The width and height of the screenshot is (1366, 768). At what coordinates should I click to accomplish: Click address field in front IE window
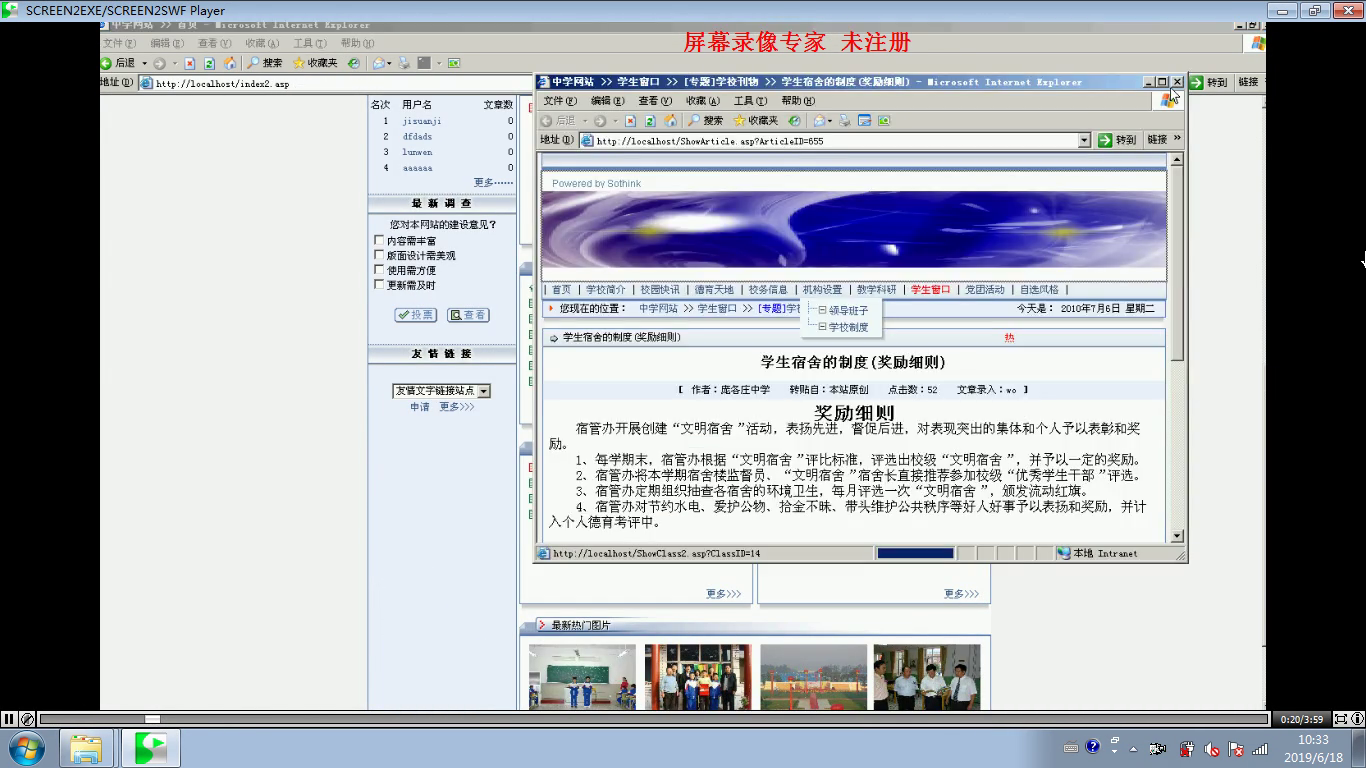(835, 141)
